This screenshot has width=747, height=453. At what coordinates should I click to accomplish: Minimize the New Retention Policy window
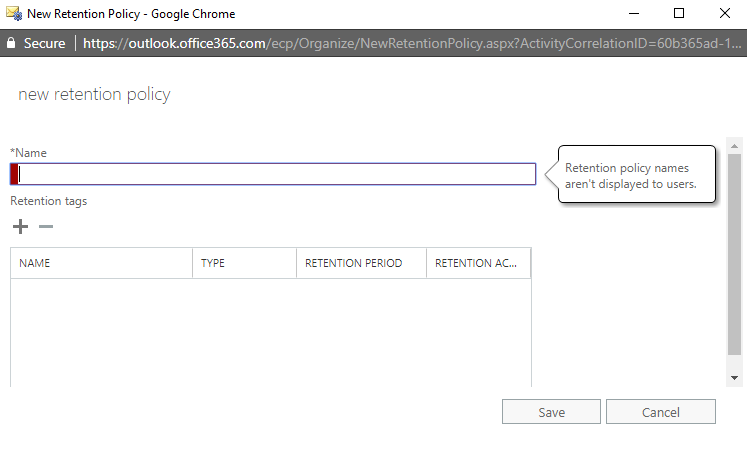pos(631,14)
